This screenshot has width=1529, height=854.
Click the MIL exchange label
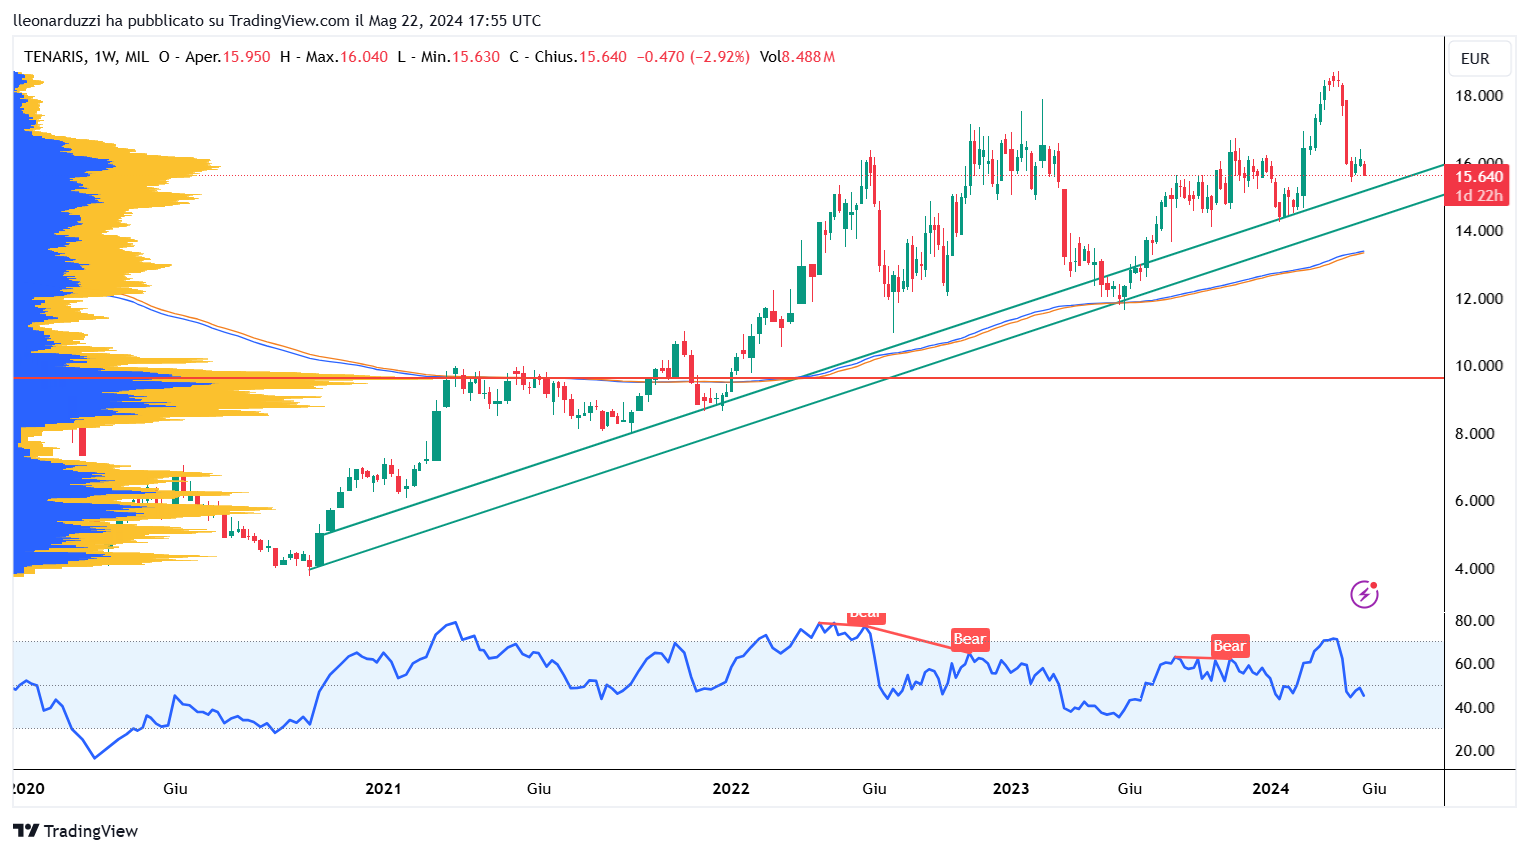point(137,57)
